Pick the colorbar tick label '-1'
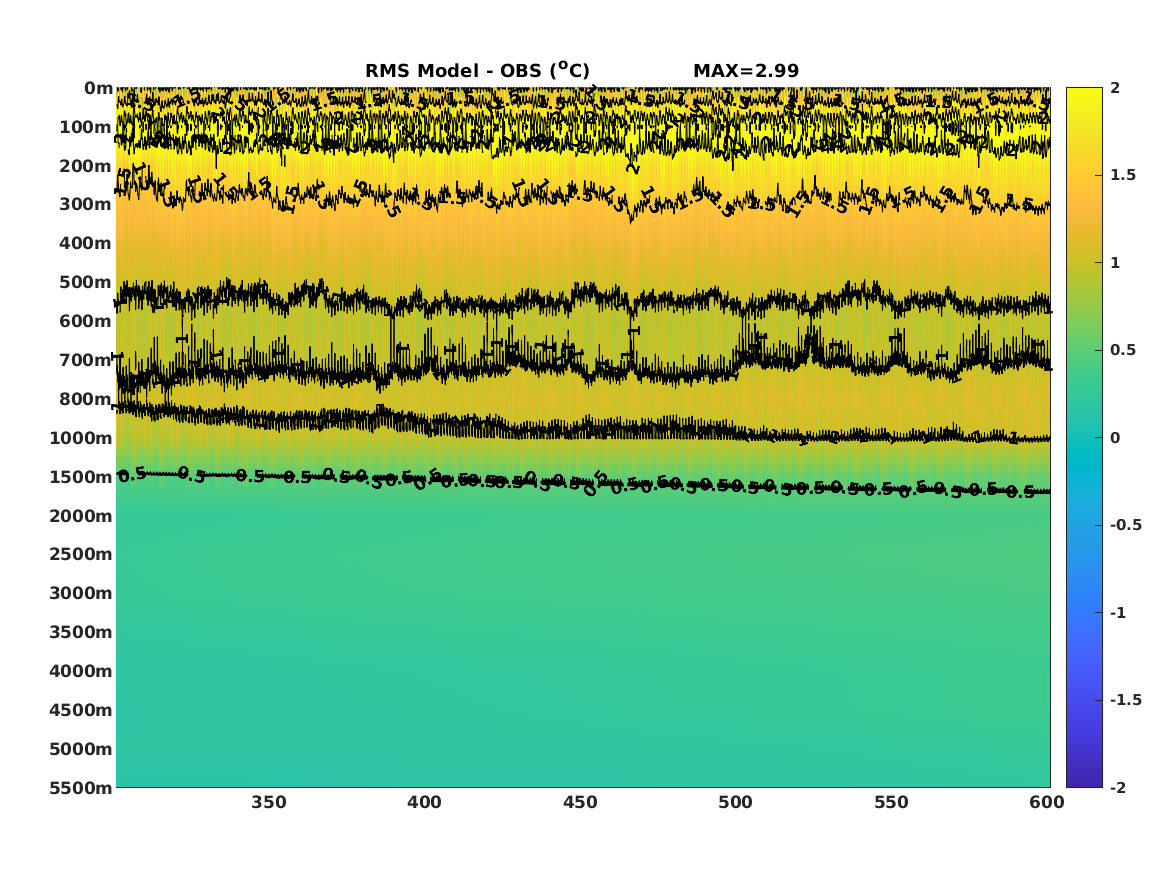Image resolution: width=1167 pixels, height=875 pixels. (1118, 612)
